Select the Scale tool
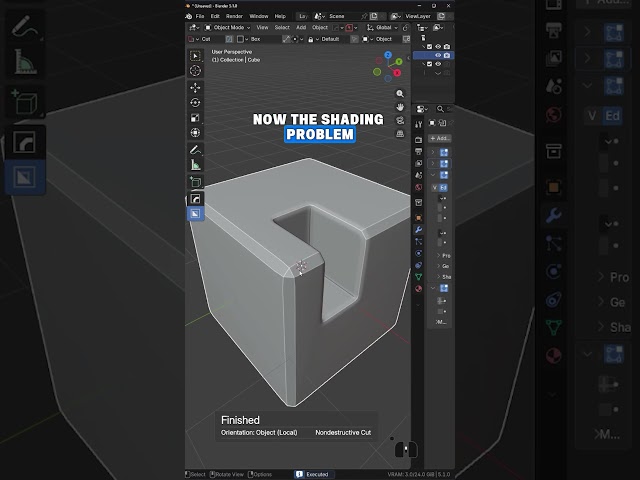 pos(195,118)
